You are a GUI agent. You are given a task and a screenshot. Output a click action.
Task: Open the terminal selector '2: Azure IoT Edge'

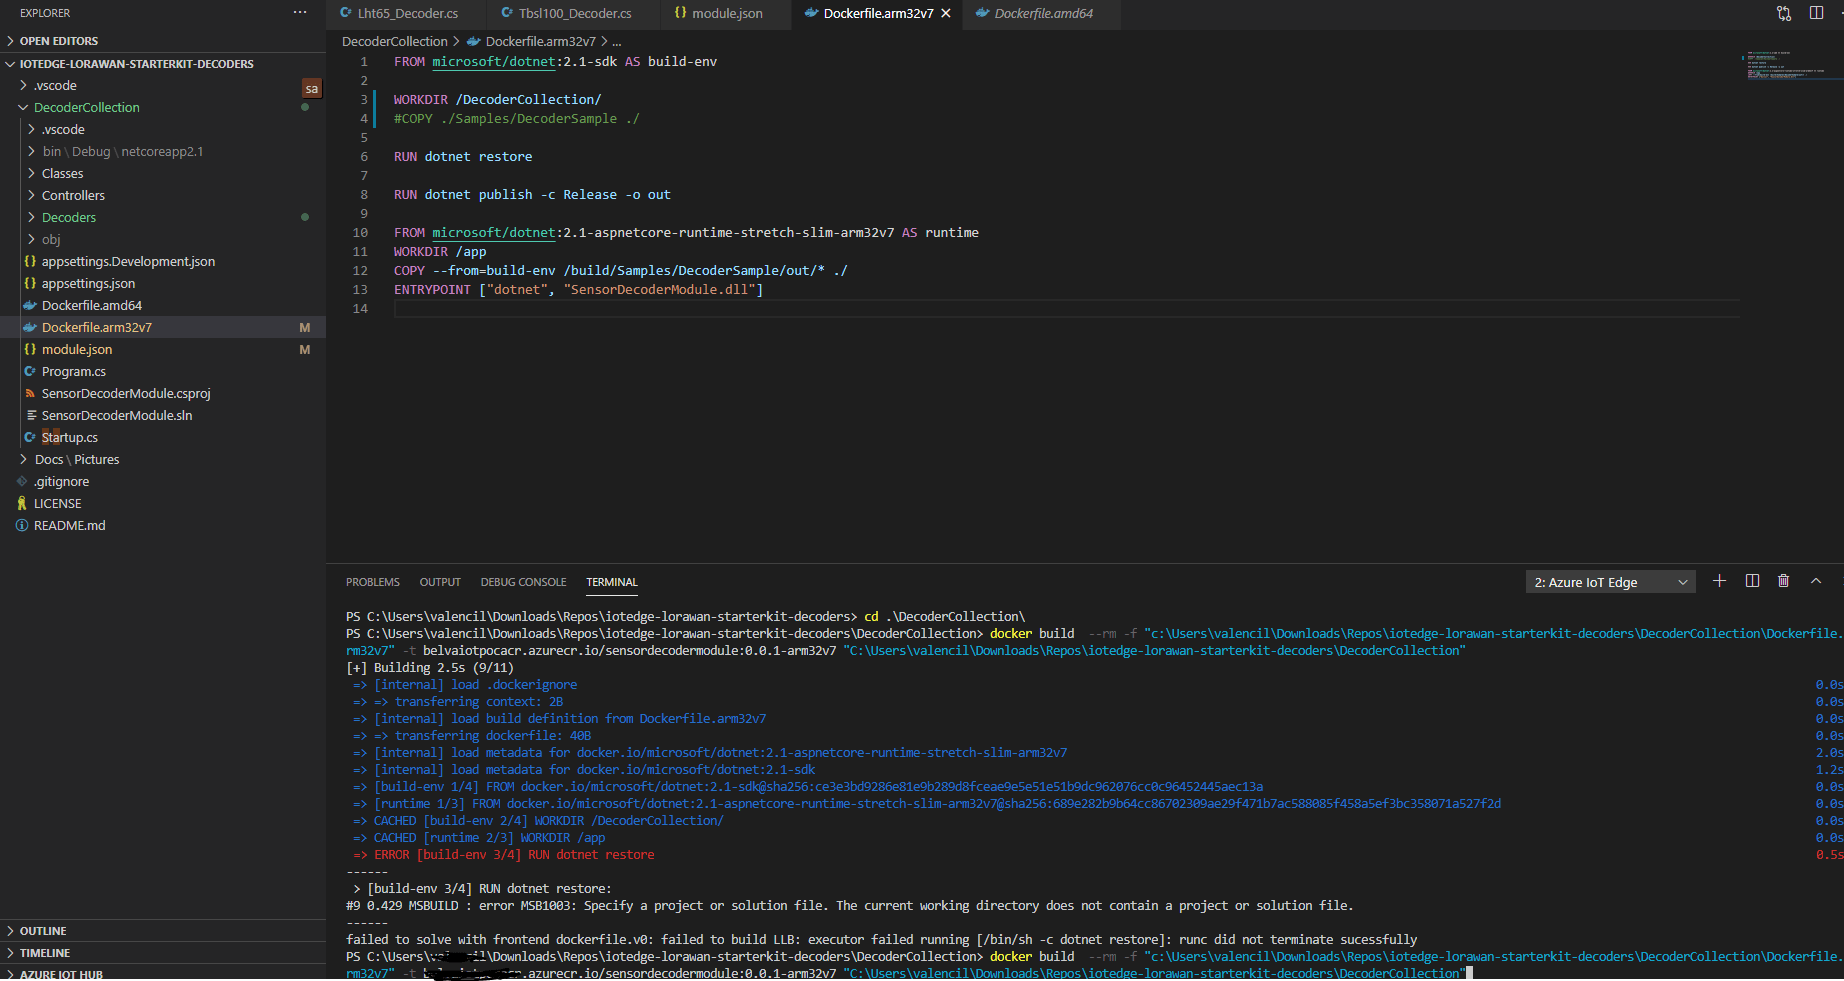pyautogui.click(x=1610, y=582)
